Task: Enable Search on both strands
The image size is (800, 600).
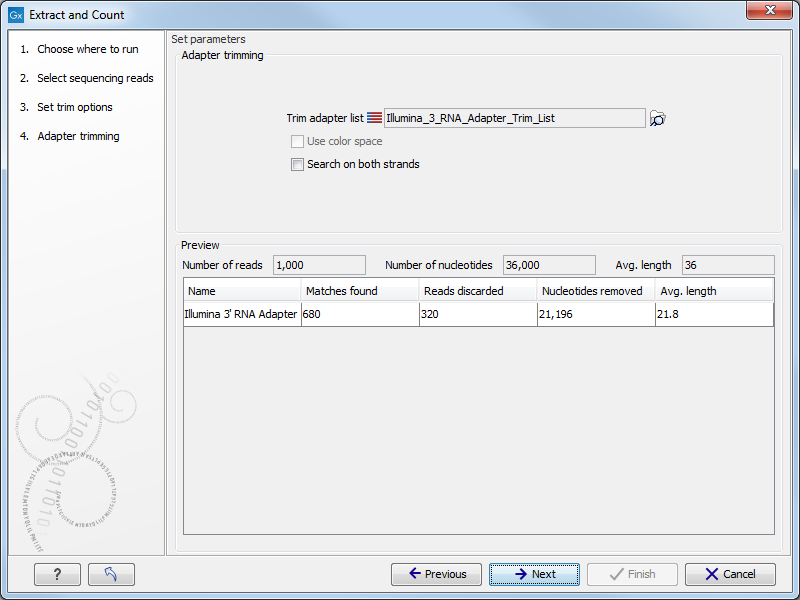Action: 297,164
